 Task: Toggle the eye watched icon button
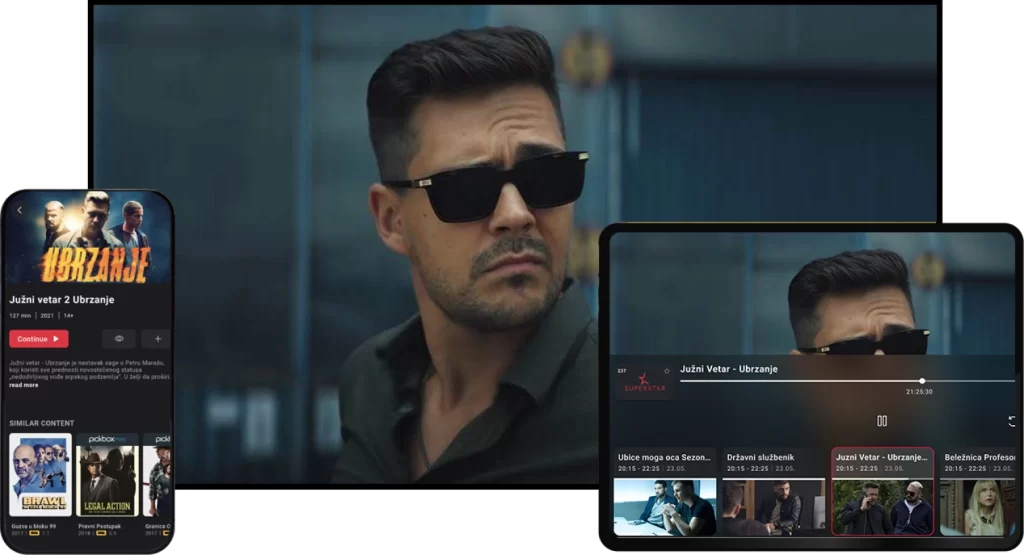click(119, 339)
